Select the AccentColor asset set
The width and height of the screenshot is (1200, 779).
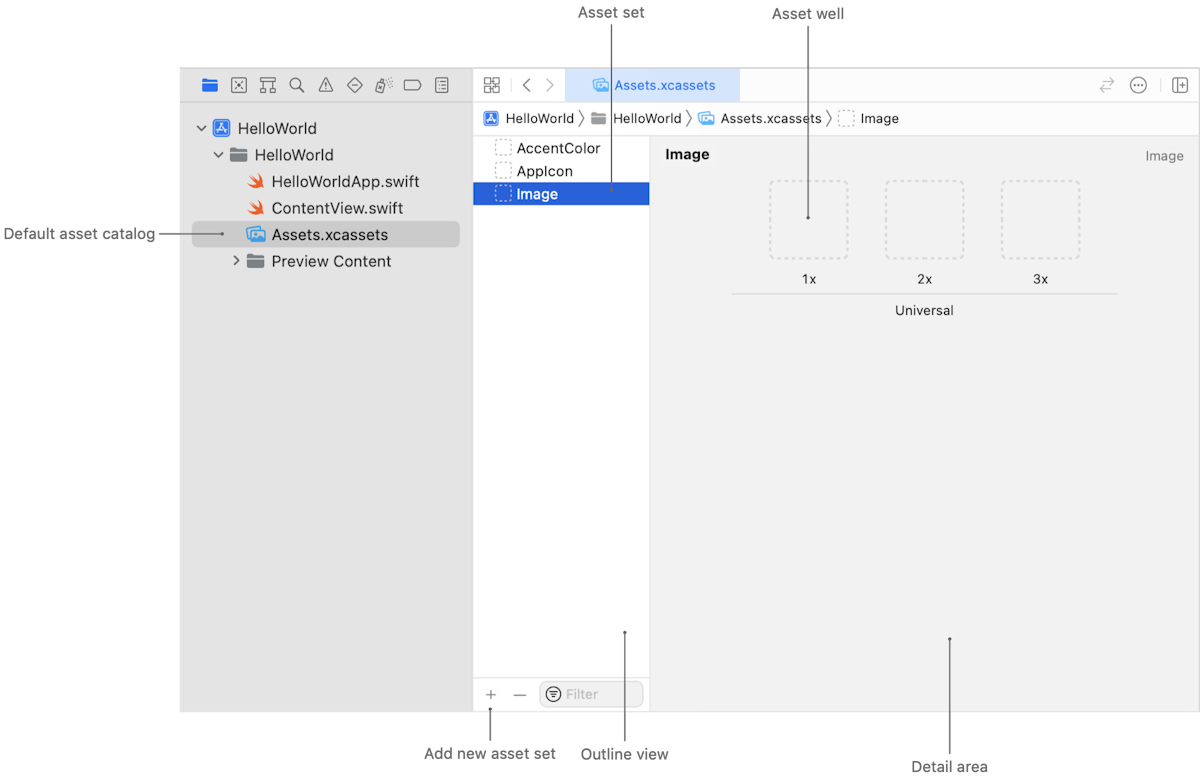[x=558, y=148]
